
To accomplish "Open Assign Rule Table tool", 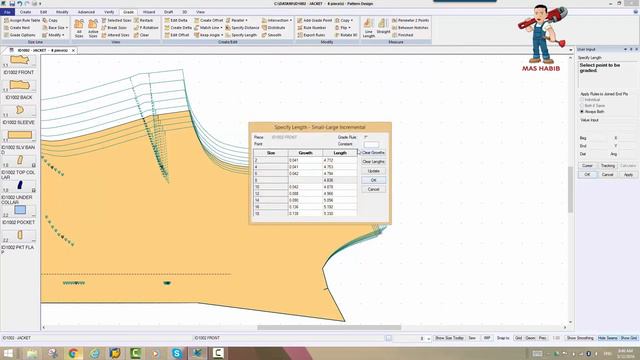I will (x=22, y=20).
